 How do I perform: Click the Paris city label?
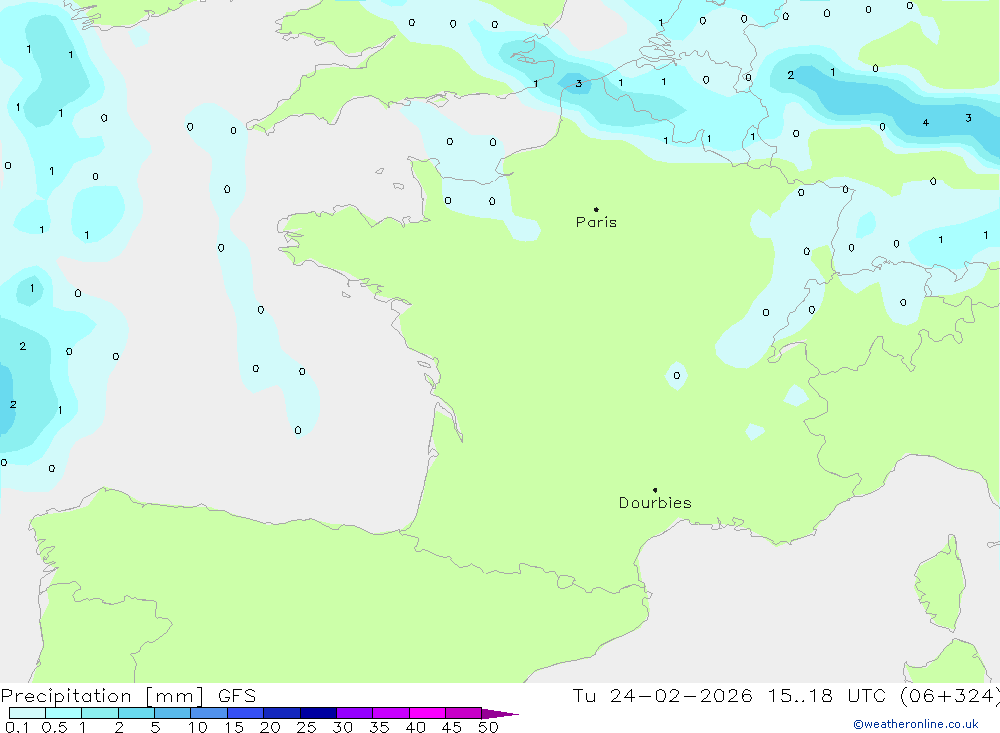point(596,222)
